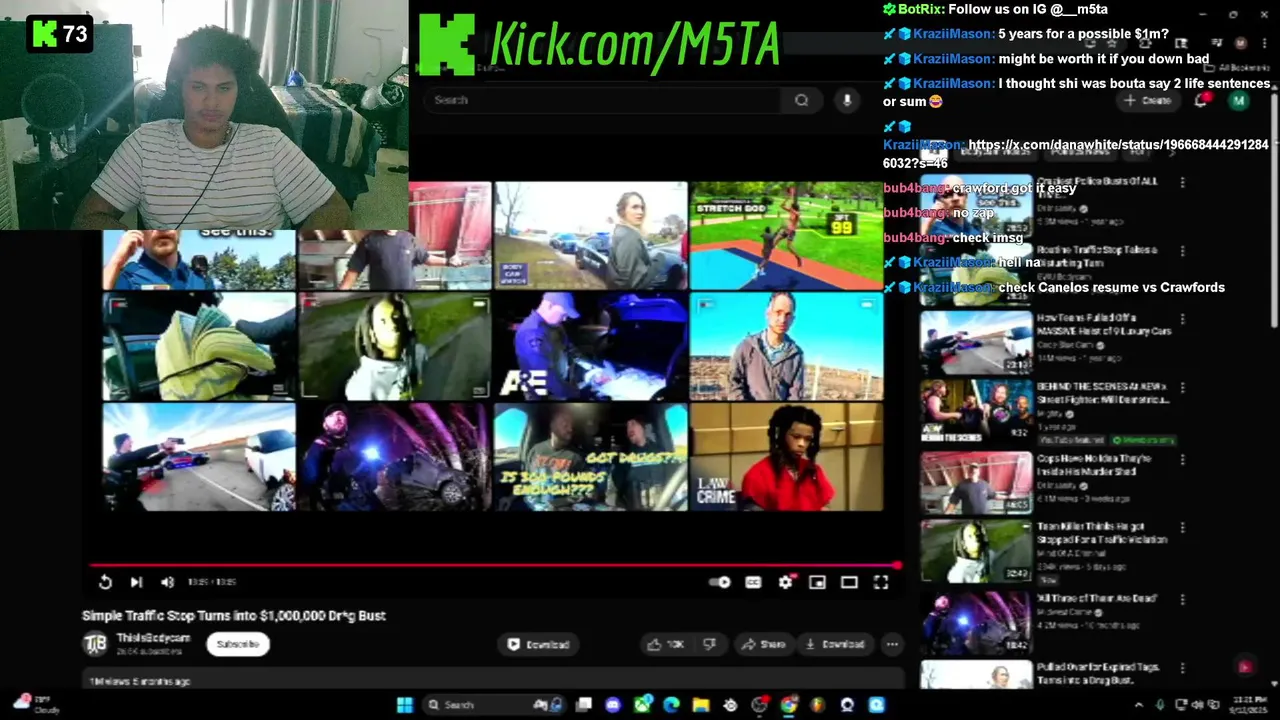The image size is (1280, 720).
Task: Click the YouTube search input field
Action: point(604,100)
